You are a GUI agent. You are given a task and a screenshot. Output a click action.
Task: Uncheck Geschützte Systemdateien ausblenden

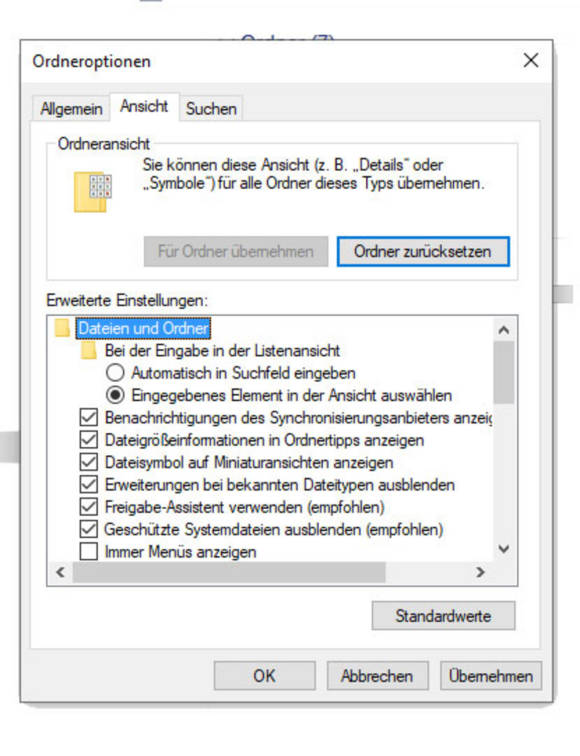point(89,529)
